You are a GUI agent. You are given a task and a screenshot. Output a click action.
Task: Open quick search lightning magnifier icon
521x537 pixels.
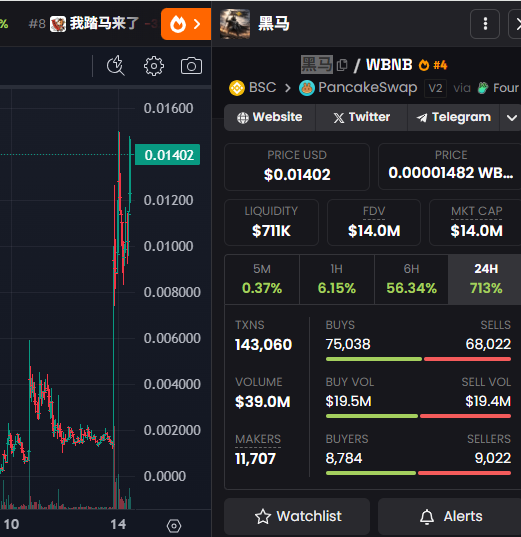pyautogui.click(x=116, y=65)
